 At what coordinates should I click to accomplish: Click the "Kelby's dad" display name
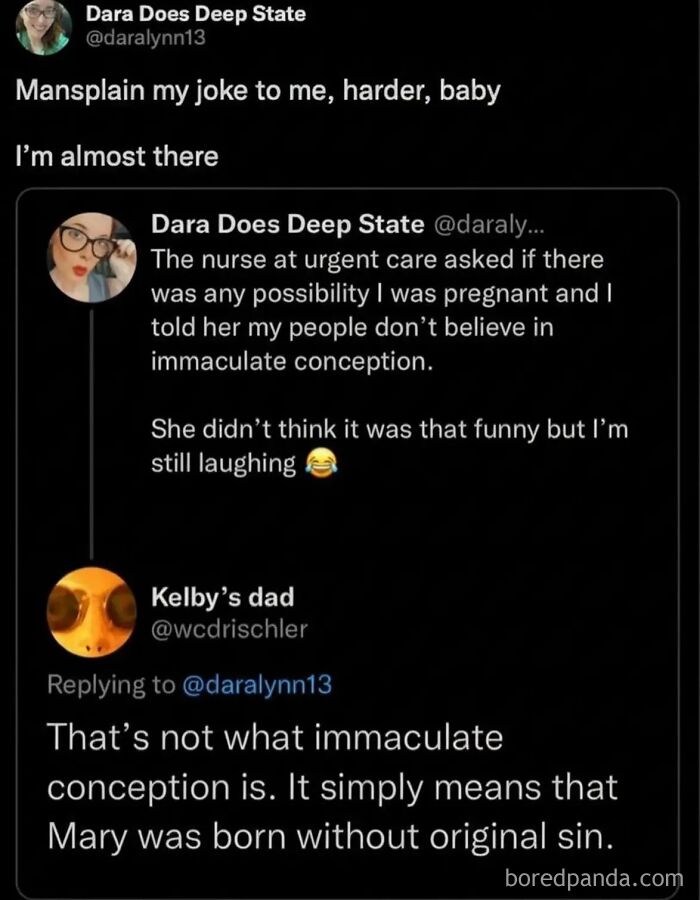(x=222, y=598)
